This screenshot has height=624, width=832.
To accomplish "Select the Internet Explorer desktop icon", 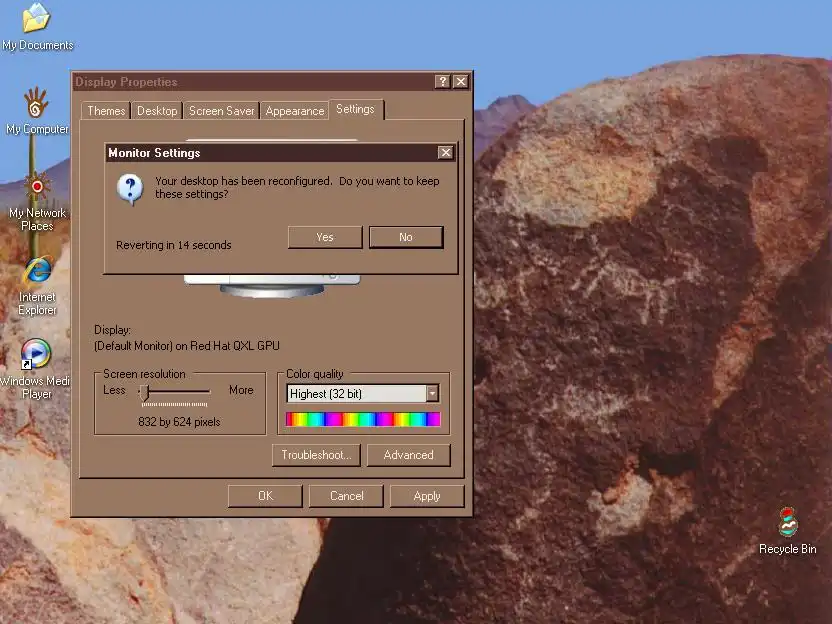I will pos(37,285).
